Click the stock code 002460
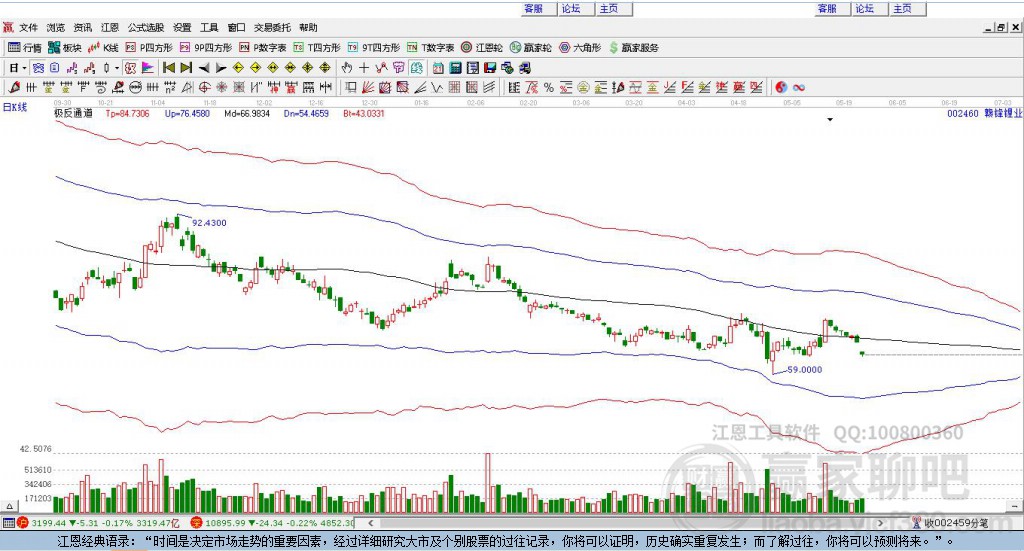The width and height of the screenshot is (1024, 551). click(x=963, y=114)
